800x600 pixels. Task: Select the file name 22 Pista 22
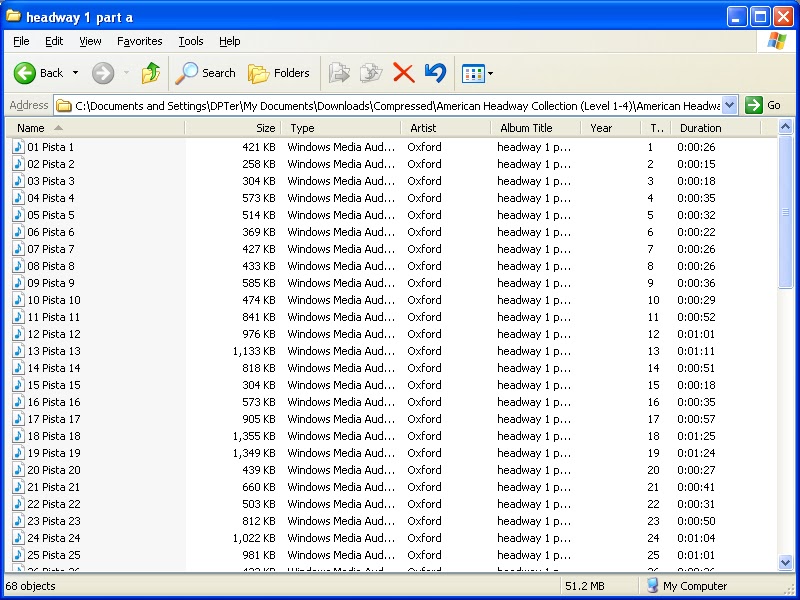(x=54, y=504)
